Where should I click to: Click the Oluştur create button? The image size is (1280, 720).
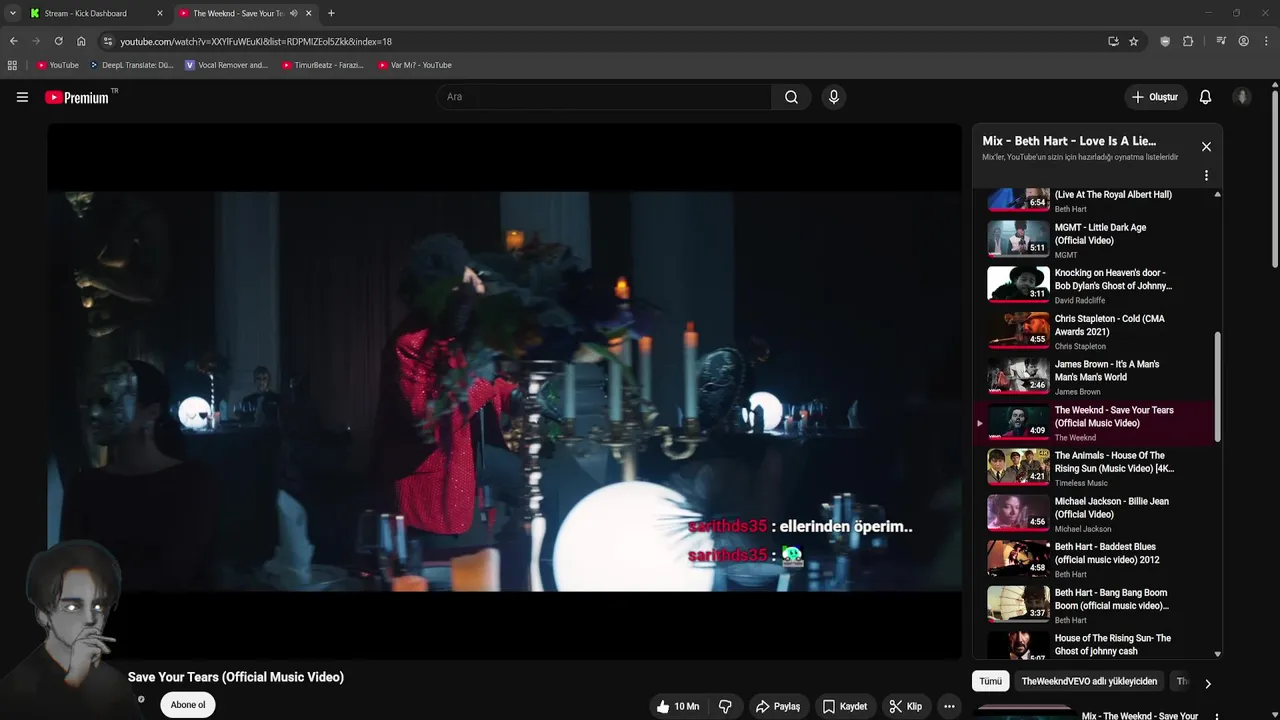pos(1154,97)
